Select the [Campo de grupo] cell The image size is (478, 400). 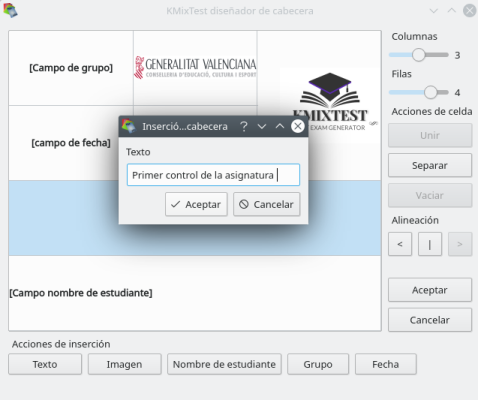point(71,68)
